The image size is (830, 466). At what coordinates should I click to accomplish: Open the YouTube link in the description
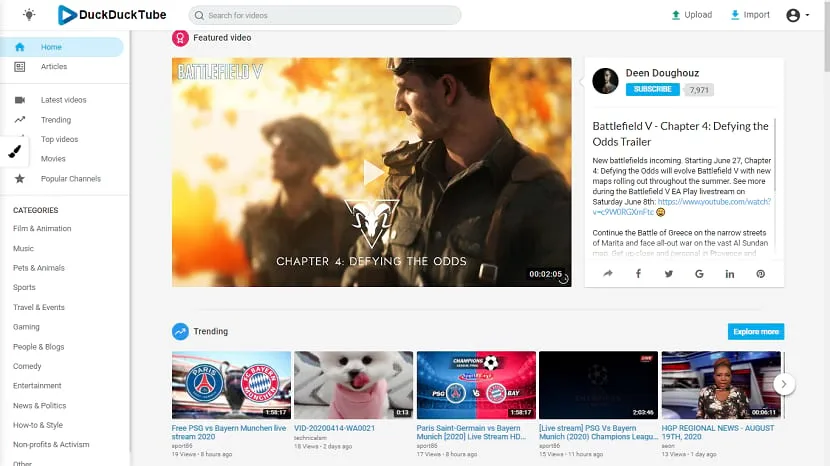click(x=681, y=207)
